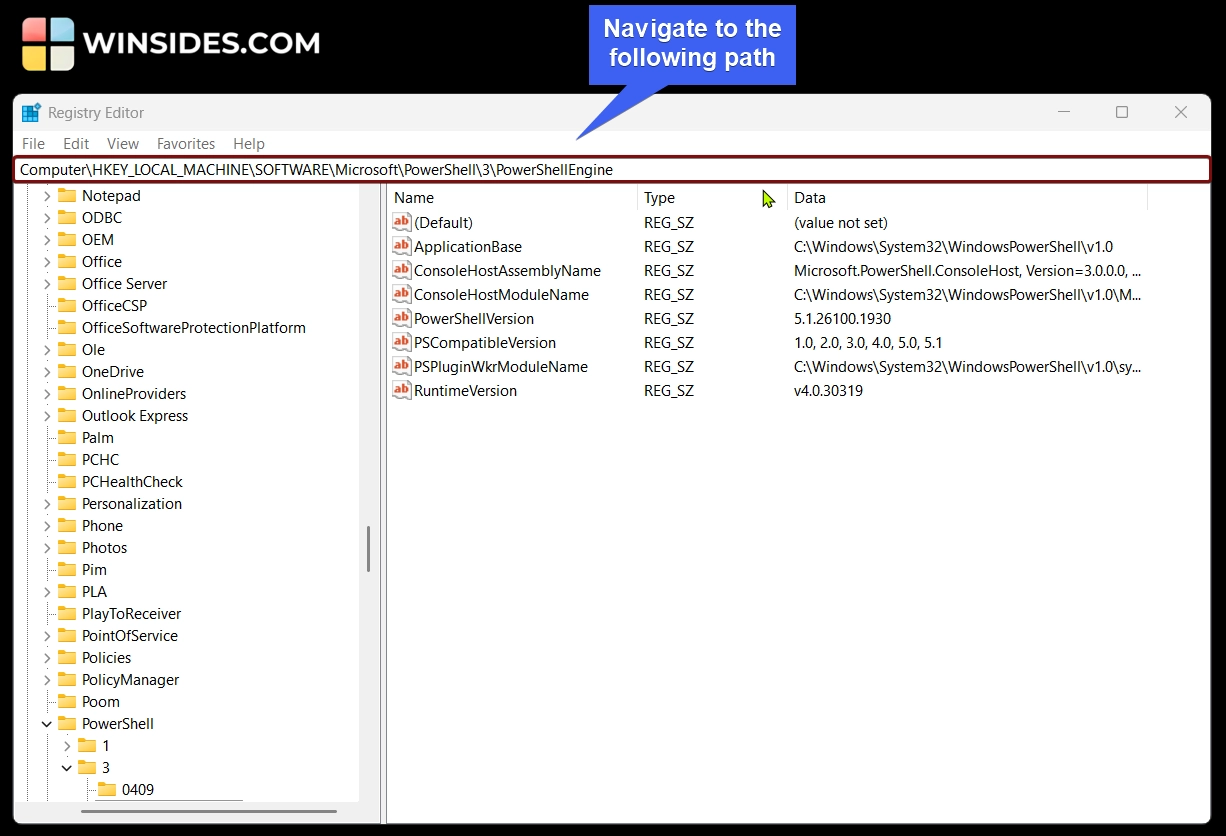Screen dimensions: 1226x836
Task: Expand the ODBC key
Action: tap(47, 218)
